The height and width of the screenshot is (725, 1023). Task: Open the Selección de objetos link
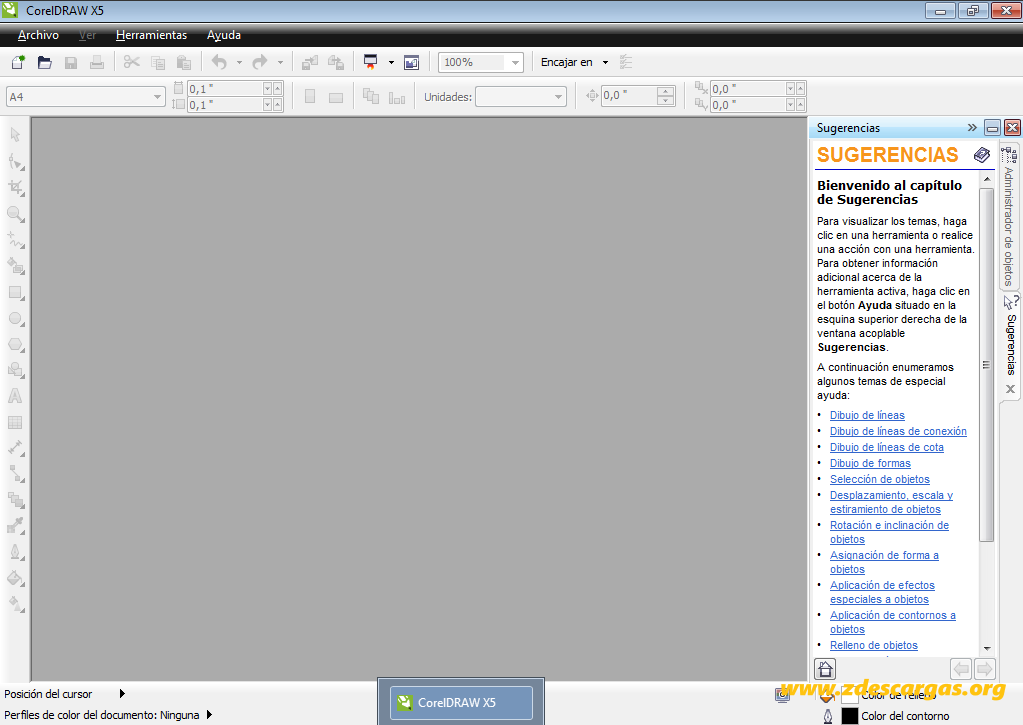coord(879,479)
